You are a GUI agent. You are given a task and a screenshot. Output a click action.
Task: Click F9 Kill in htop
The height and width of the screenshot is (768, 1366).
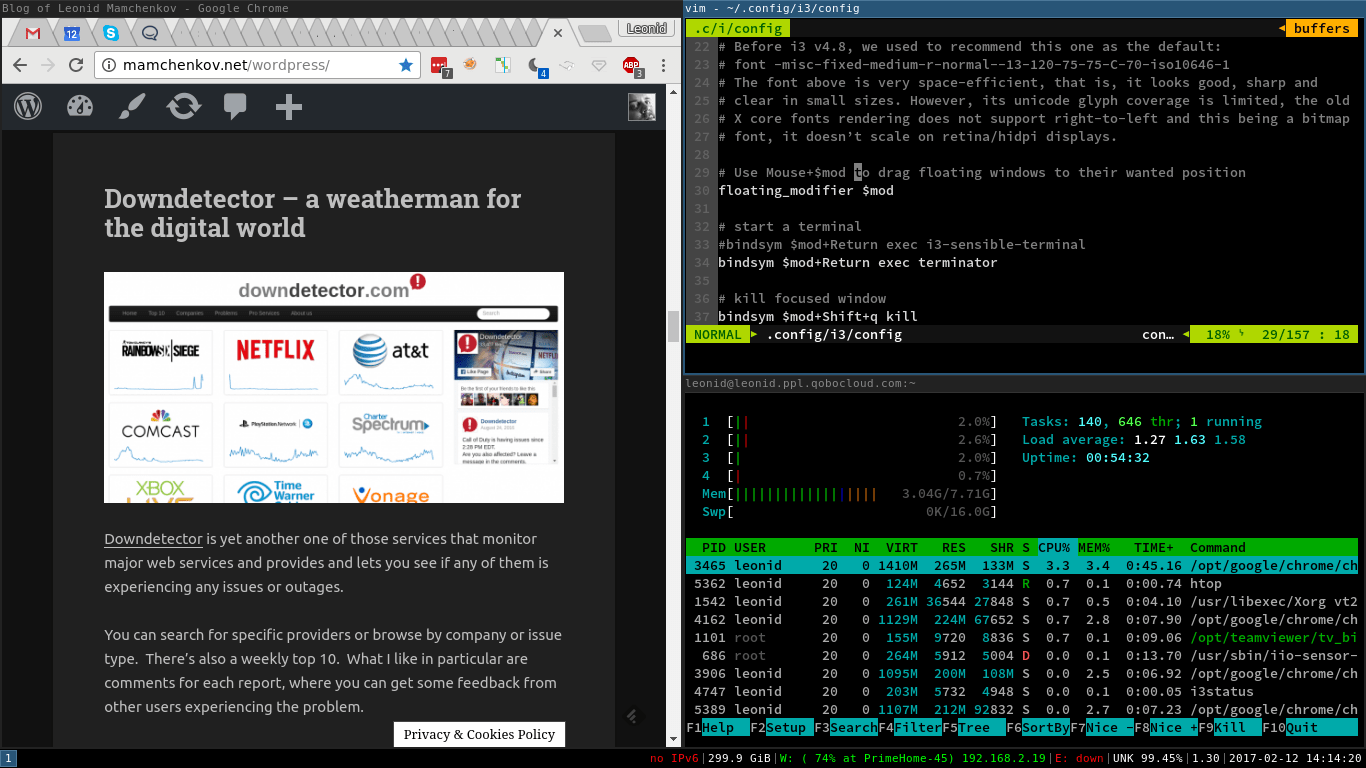1230,727
